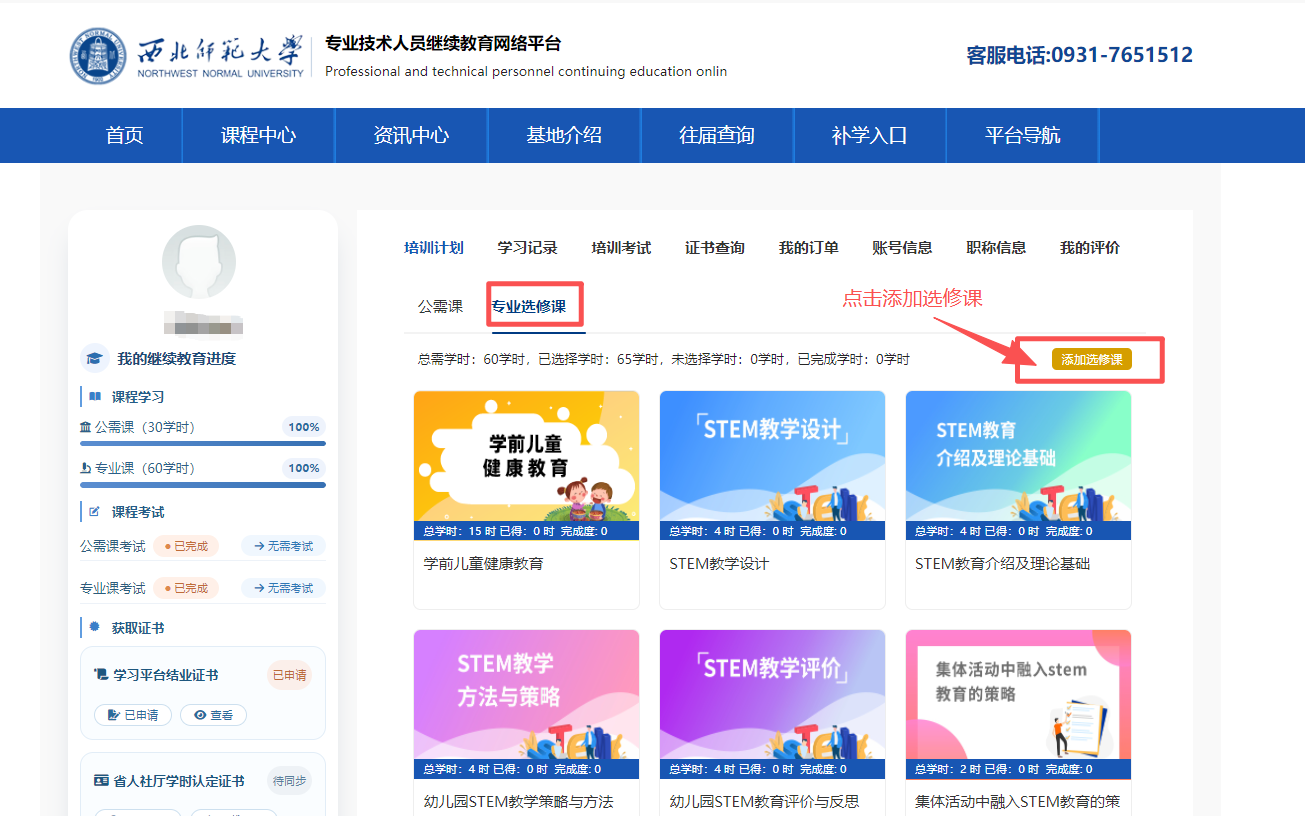The image size is (1305, 816).
Task: Click the user avatar picture
Action: pyautogui.click(x=199, y=262)
